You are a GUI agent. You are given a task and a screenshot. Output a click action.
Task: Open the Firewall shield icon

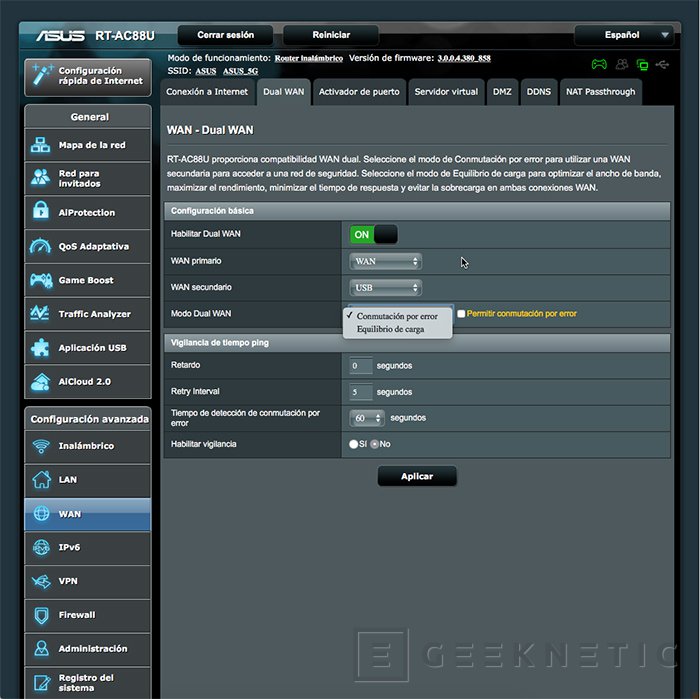(x=42, y=615)
